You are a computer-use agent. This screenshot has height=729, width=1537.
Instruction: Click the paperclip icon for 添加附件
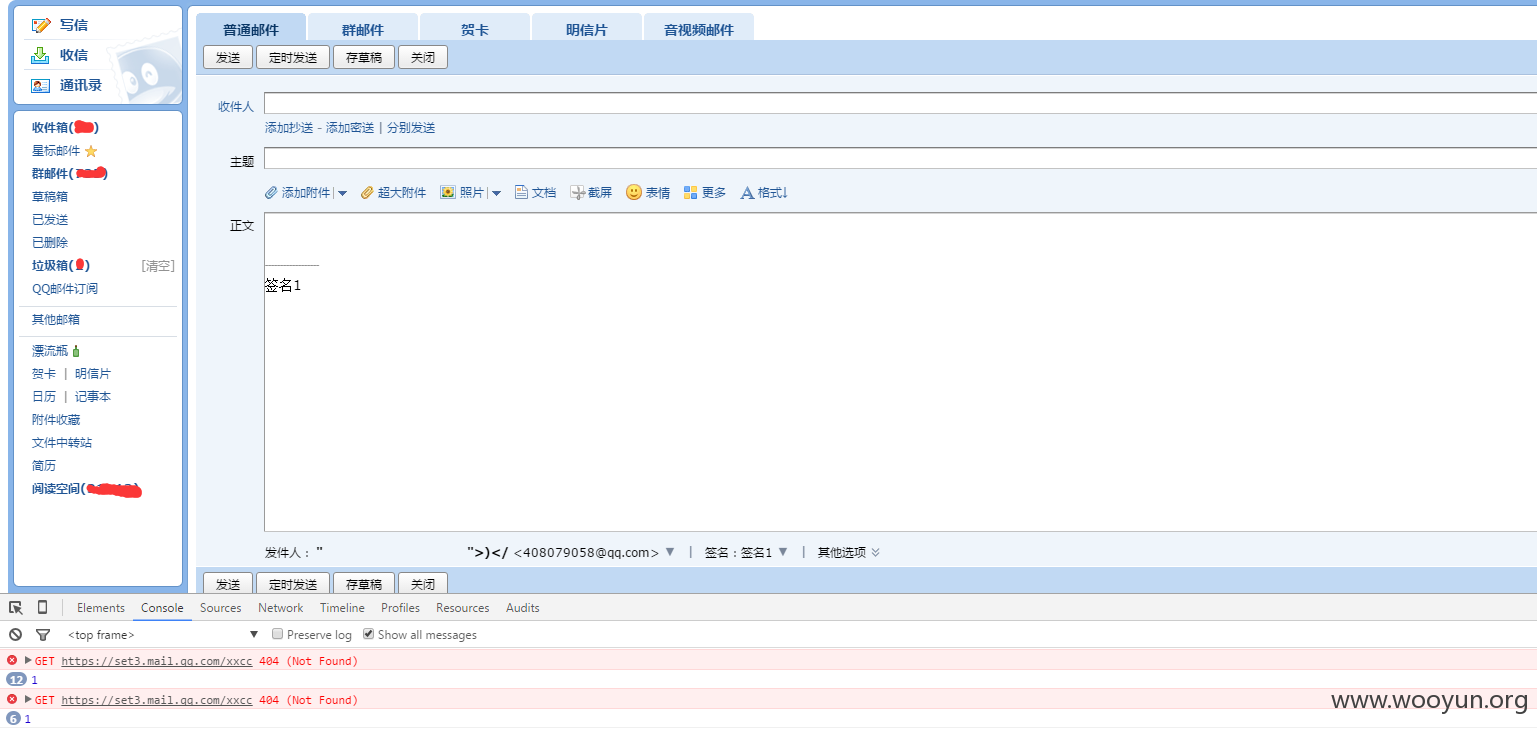(x=271, y=193)
